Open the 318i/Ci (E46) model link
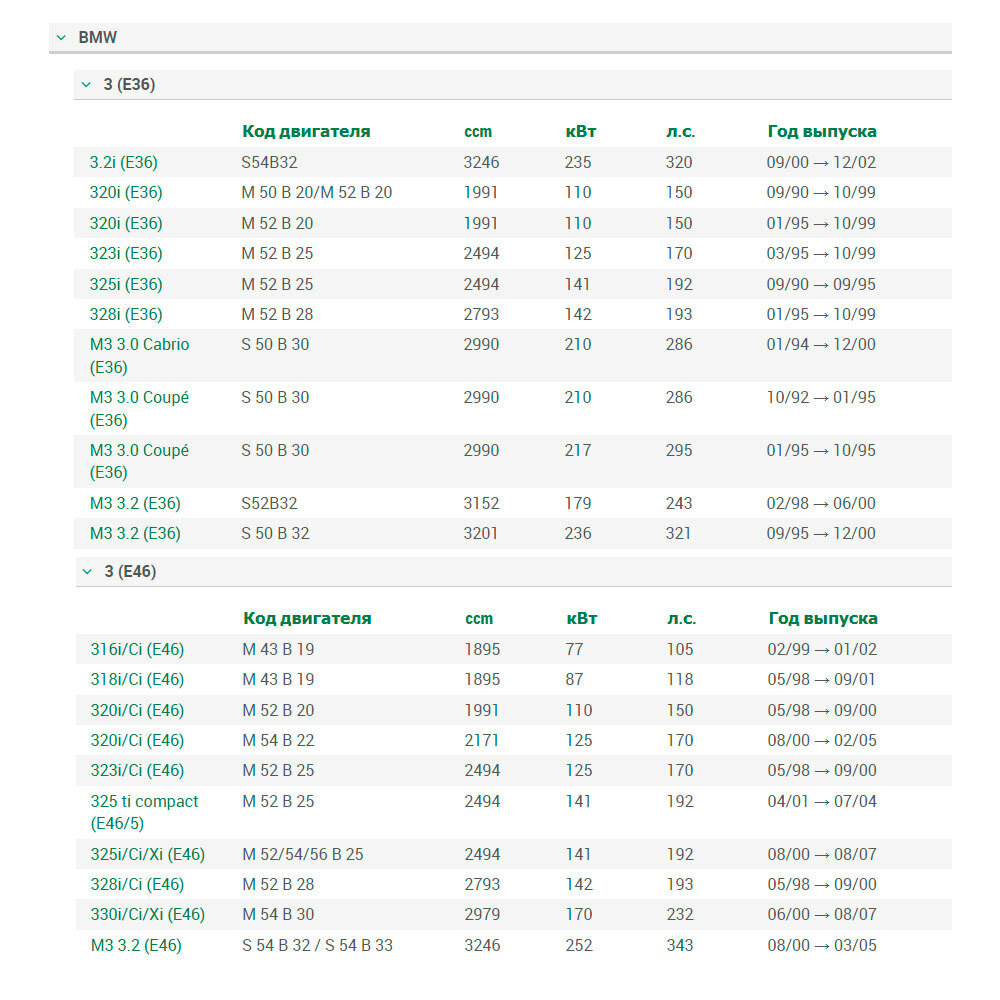 point(137,680)
